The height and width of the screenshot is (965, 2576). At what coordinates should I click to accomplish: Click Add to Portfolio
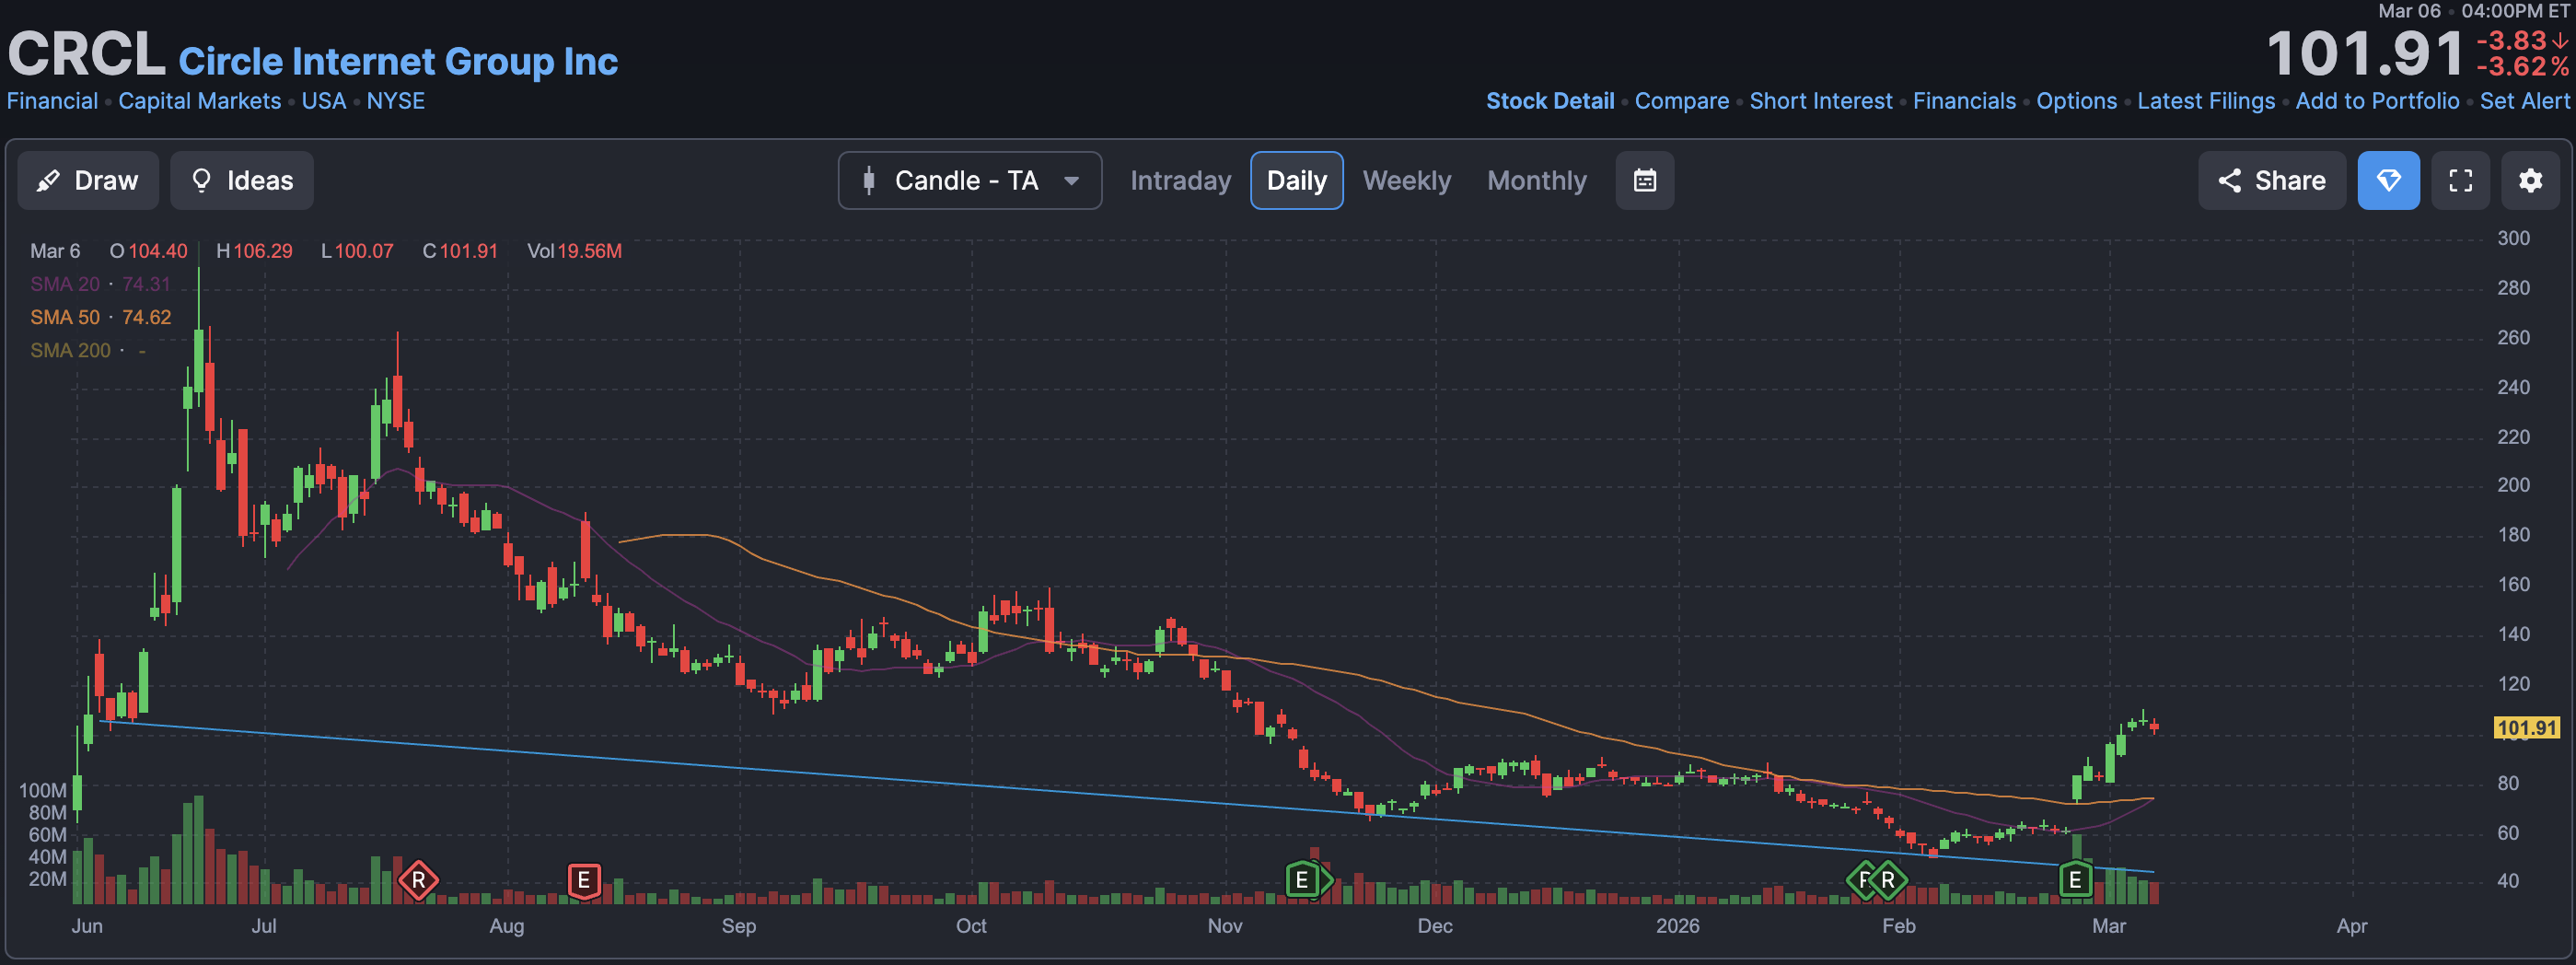click(x=2377, y=101)
